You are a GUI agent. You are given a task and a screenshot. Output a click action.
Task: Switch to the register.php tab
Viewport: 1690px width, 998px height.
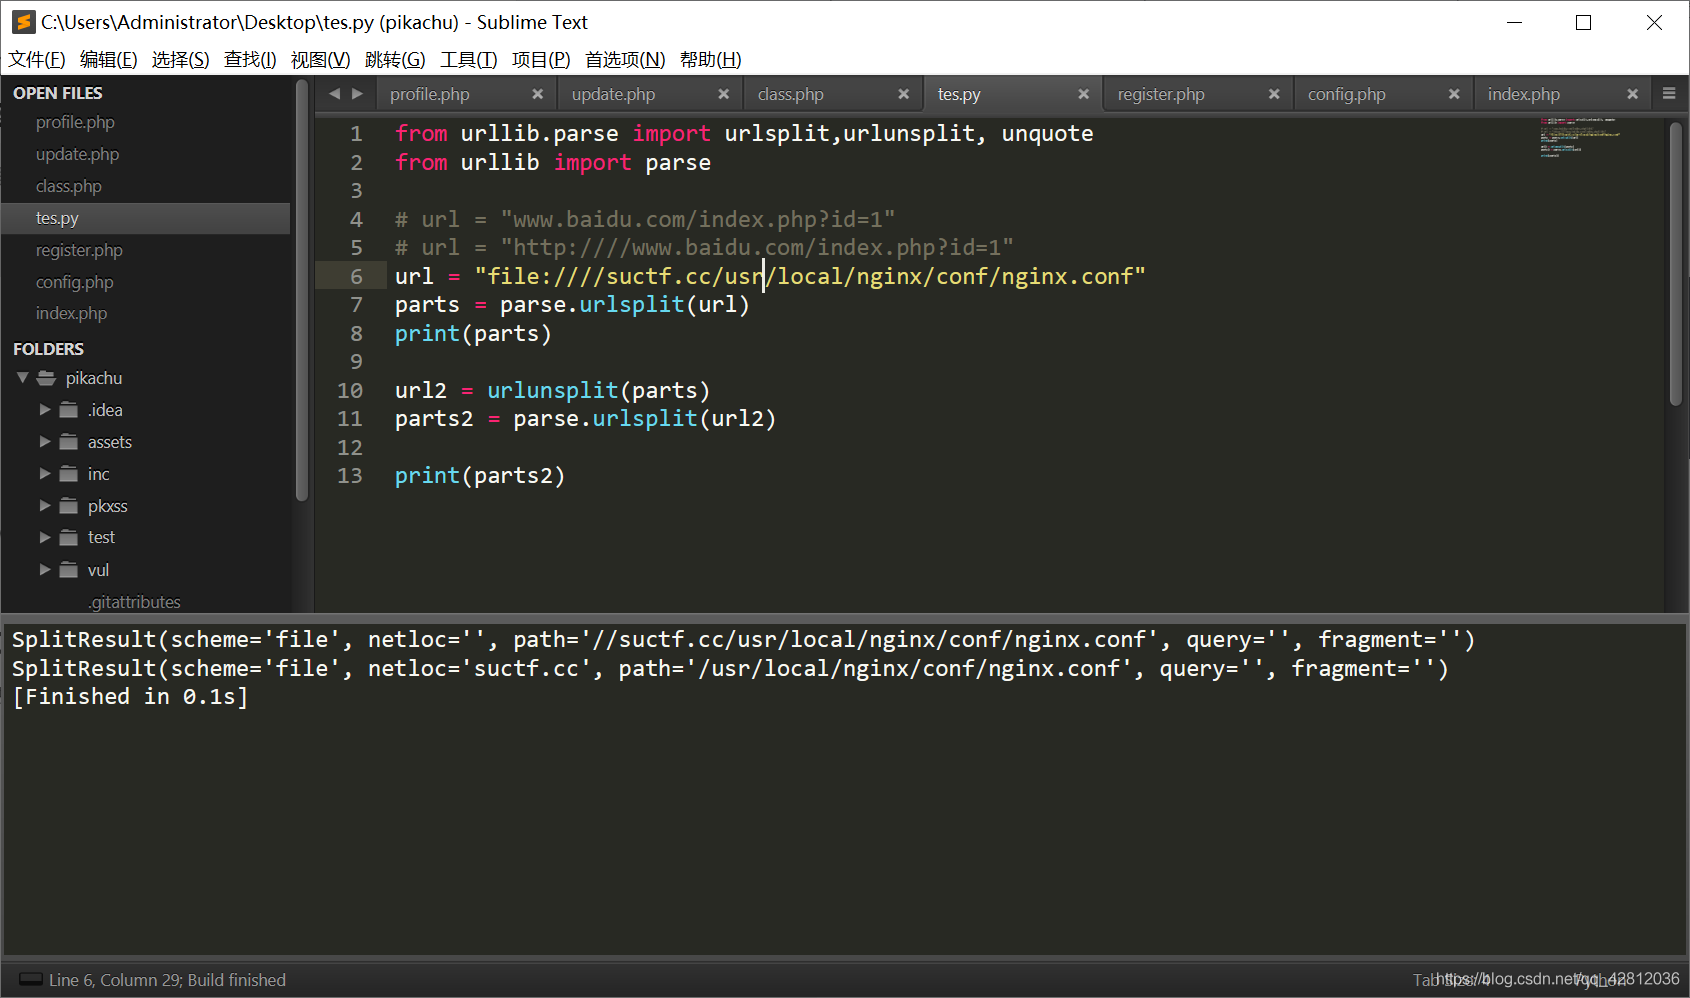pos(1161,94)
